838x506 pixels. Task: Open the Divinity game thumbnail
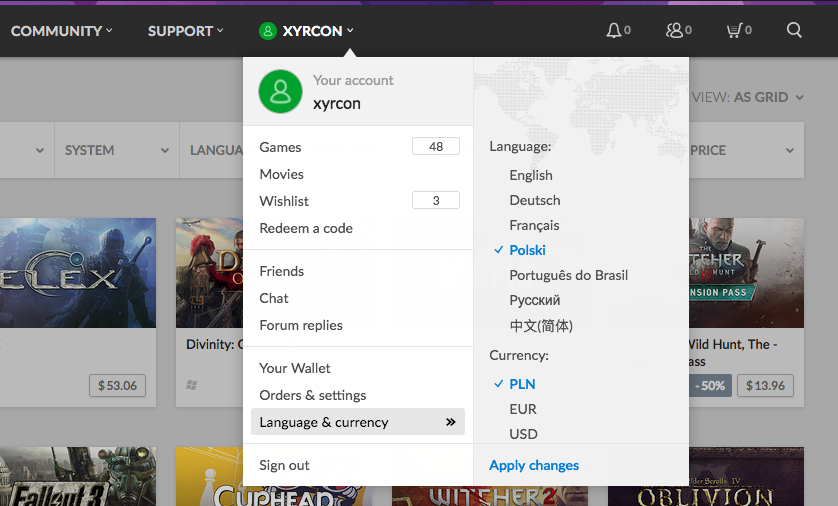click(210, 273)
